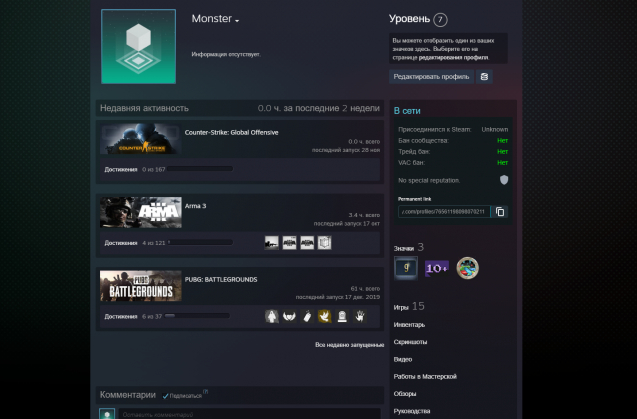Viewport: 637px width, 419px height.
Task: Click the 61 ч. всего PUBG playtime text
Action: pos(365,289)
